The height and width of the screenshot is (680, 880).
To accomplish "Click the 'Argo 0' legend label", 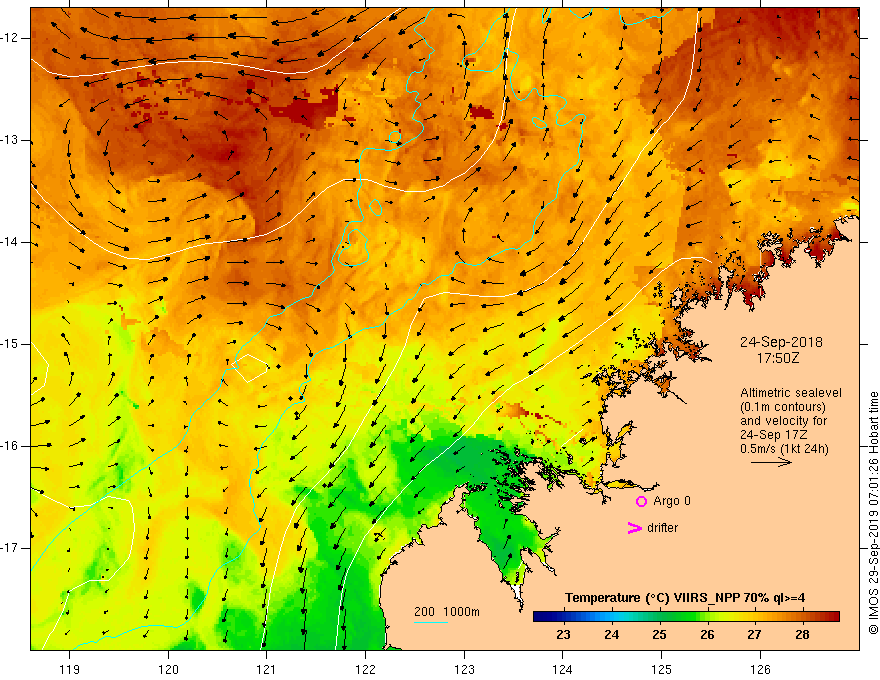I will coord(672,501).
